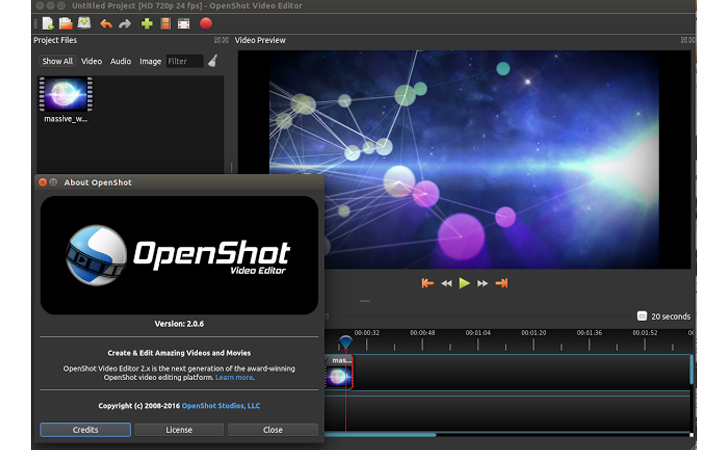The height and width of the screenshot is (450, 728).
Task: Switch to the Video files tab
Action: (91, 61)
